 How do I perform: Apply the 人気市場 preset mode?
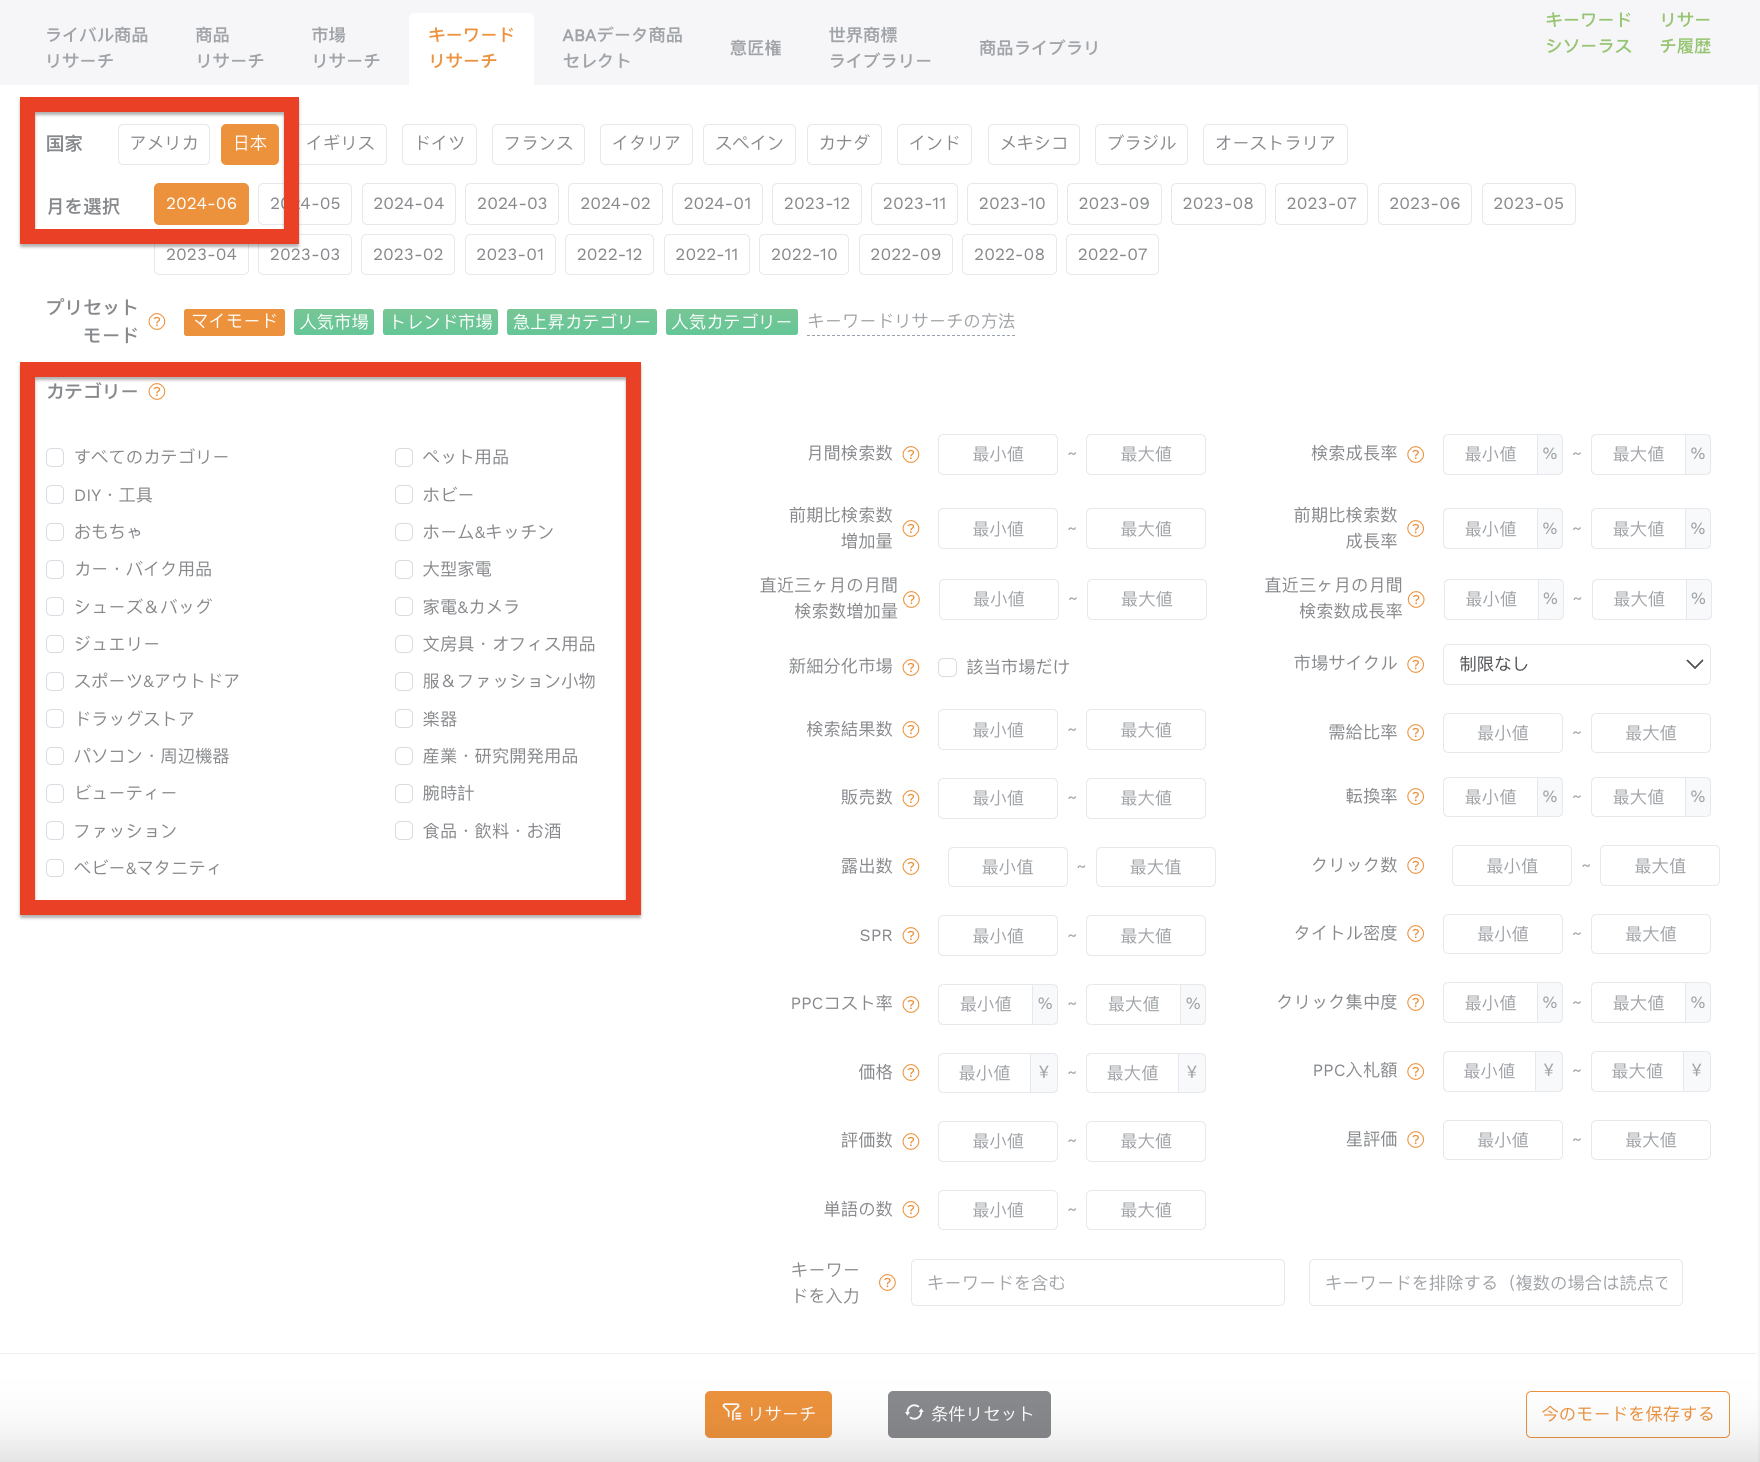[x=334, y=322]
